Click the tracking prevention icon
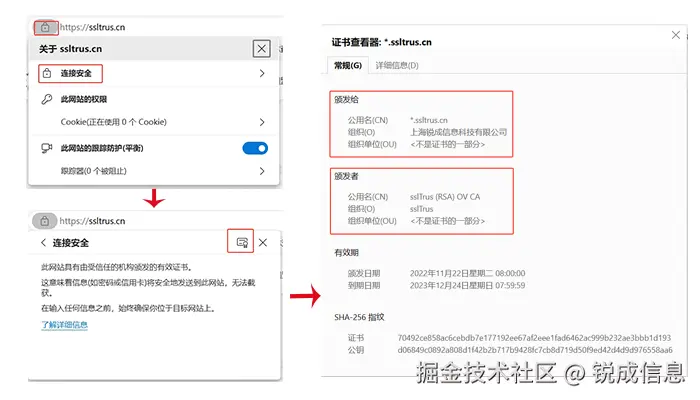The image size is (700, 400). 46,148
